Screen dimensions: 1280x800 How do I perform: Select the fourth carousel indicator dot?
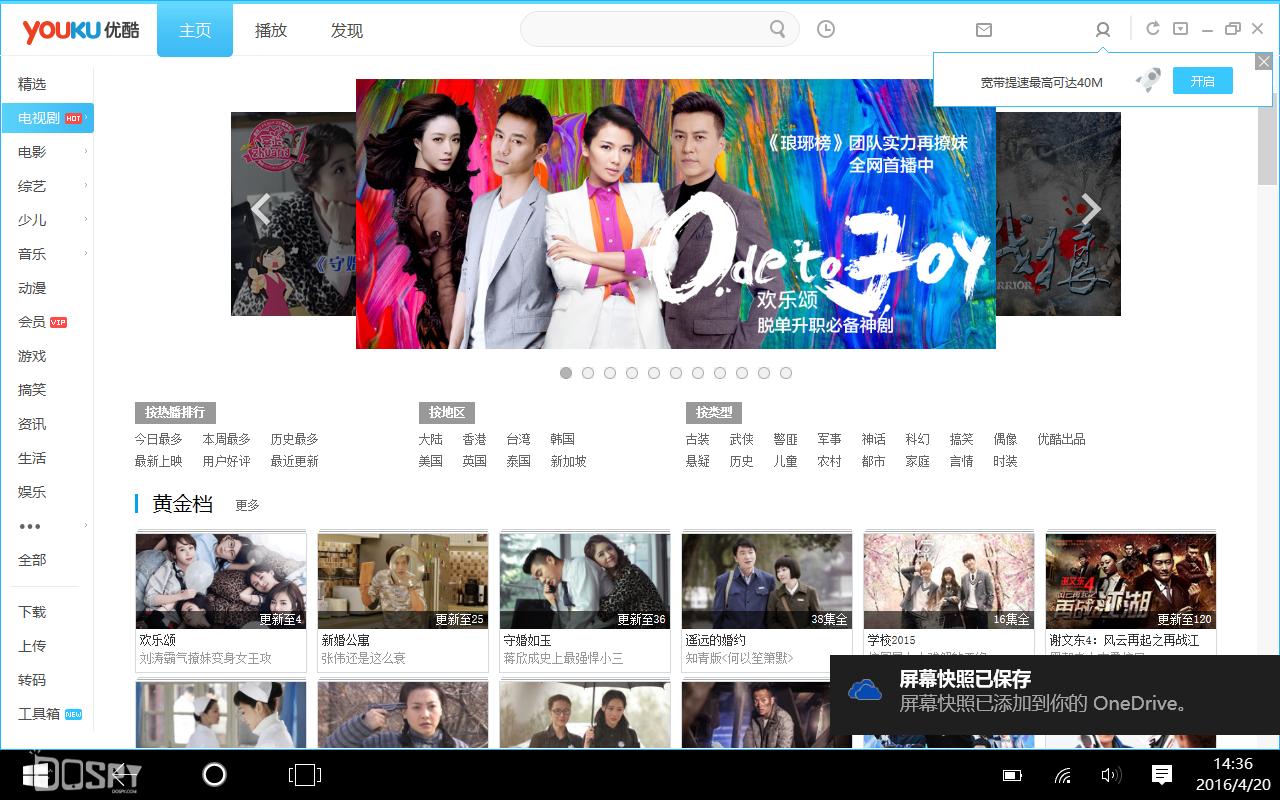coord(632,372)
